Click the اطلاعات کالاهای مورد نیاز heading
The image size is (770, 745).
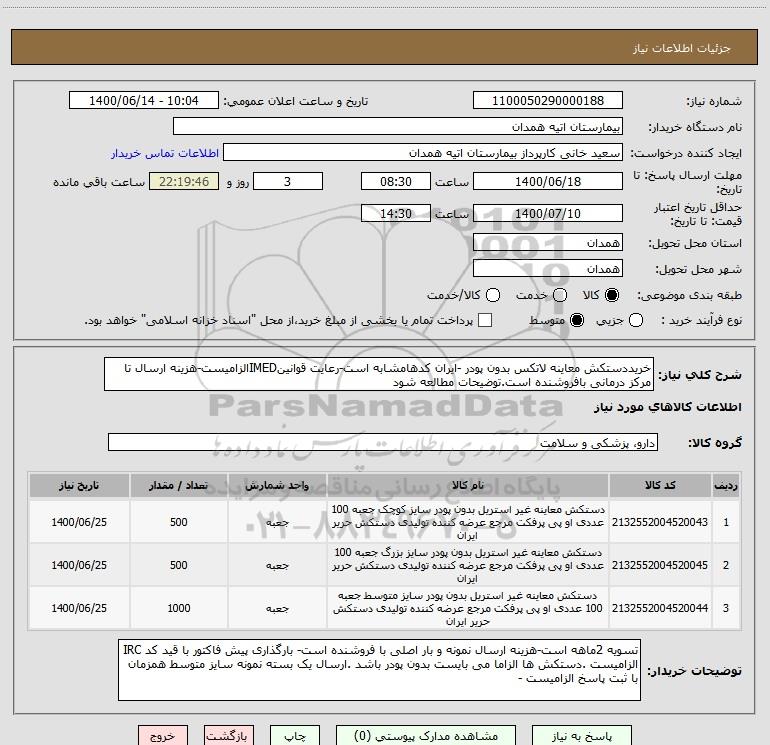pos(668,407)
